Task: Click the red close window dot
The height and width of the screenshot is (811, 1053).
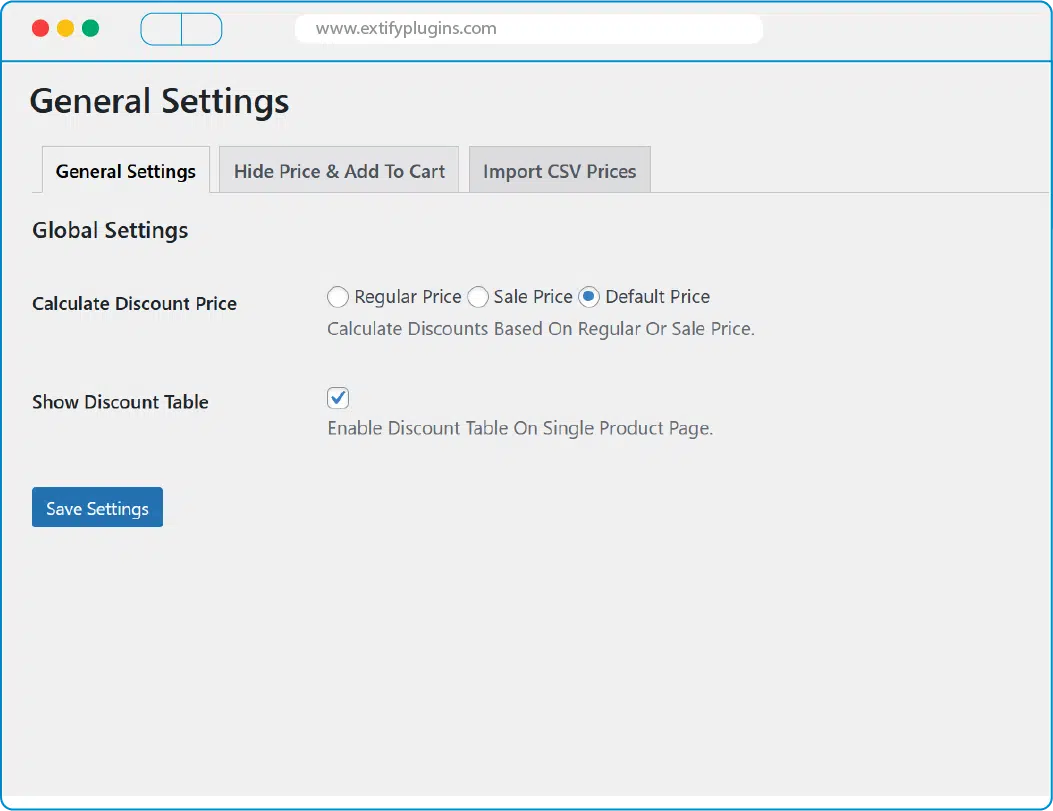Action: click(40, 28)
